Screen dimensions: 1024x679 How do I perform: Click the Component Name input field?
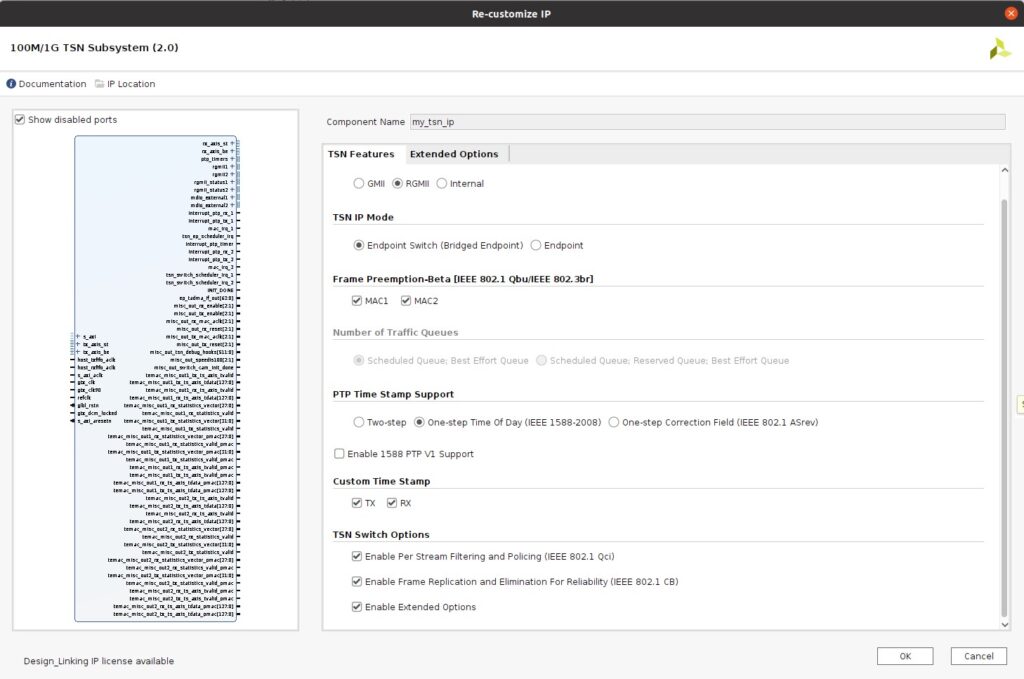point(706,122)
